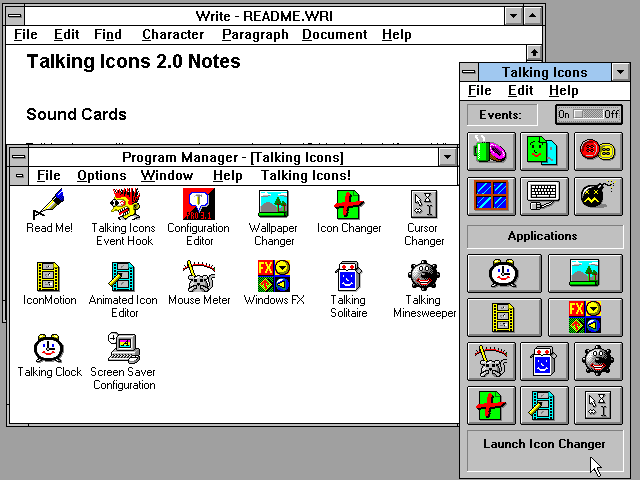Click the green smiling documents event button
640x480 pixels.
pos(544,151)
